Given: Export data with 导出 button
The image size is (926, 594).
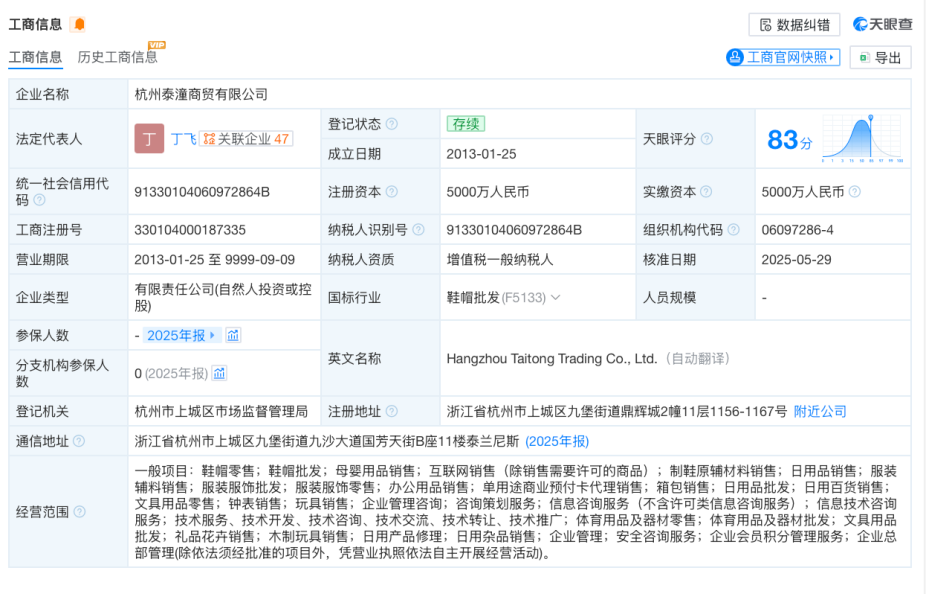Looking at the screenshot, I should (x=881, y=58).
